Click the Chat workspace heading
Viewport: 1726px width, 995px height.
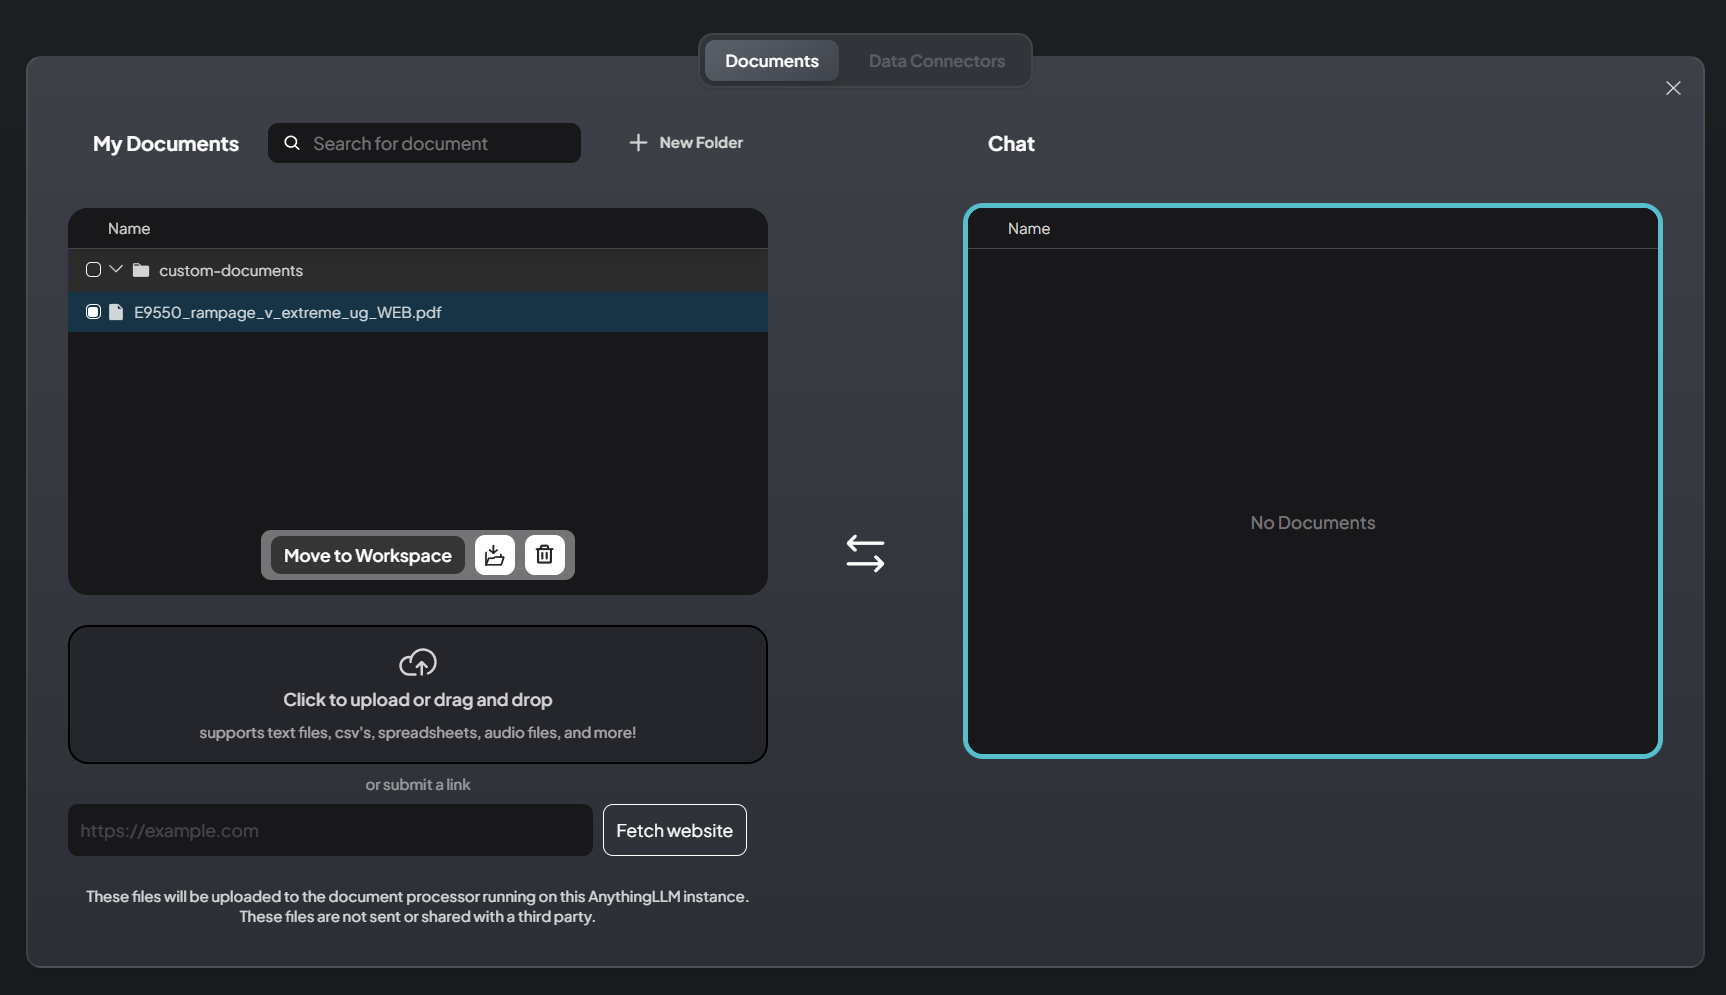[1011, 144]
